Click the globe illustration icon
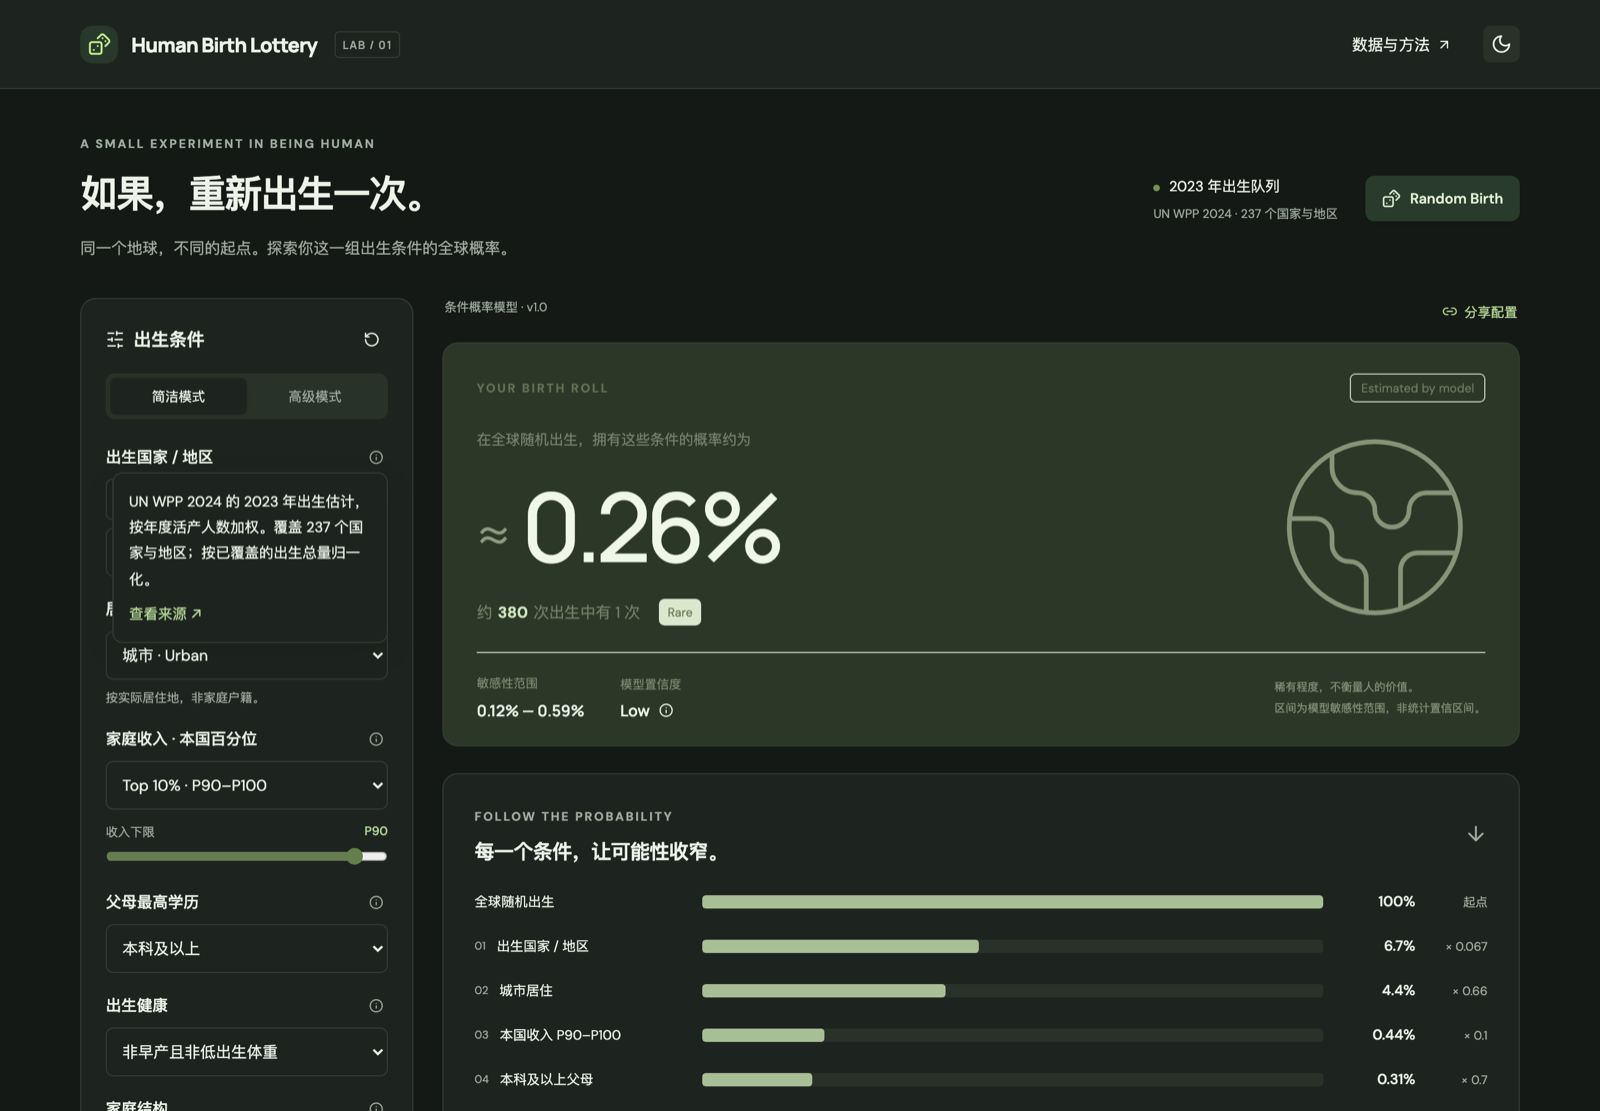Screen dimensions: 1600x1111 [1374, 527]
